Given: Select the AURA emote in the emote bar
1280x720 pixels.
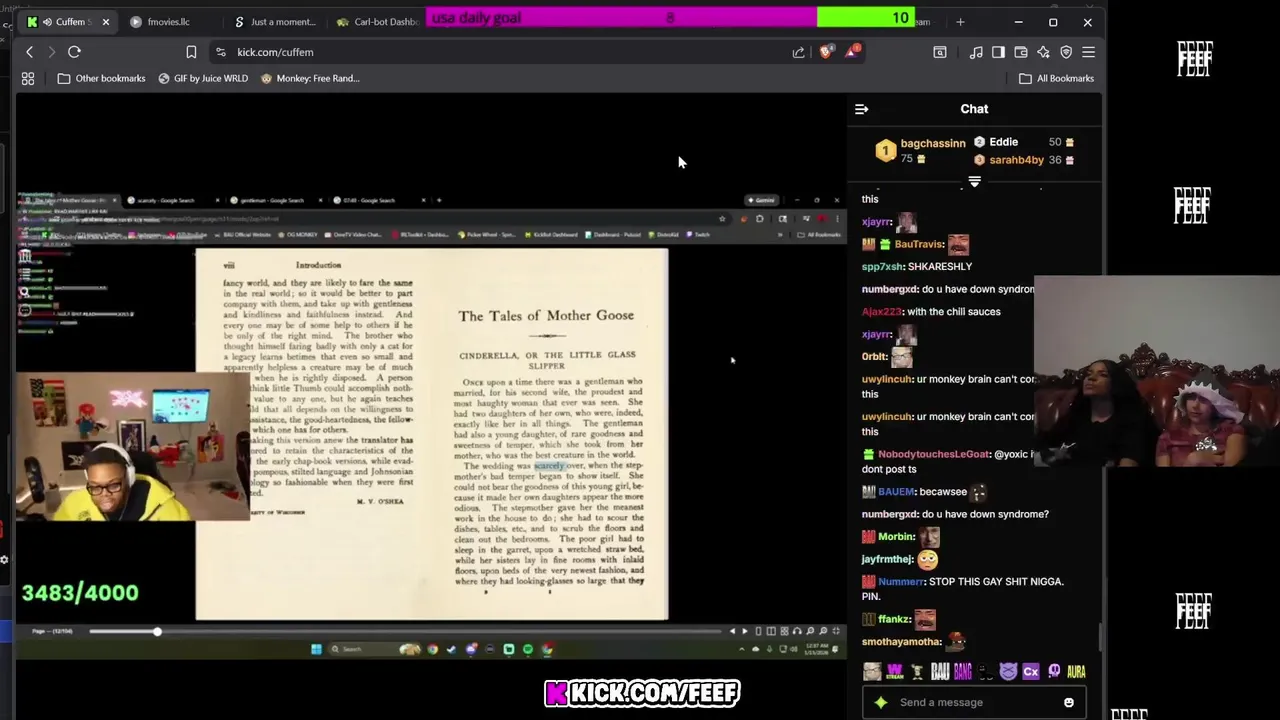Looking at the screenshot, I should point(1076,672).
